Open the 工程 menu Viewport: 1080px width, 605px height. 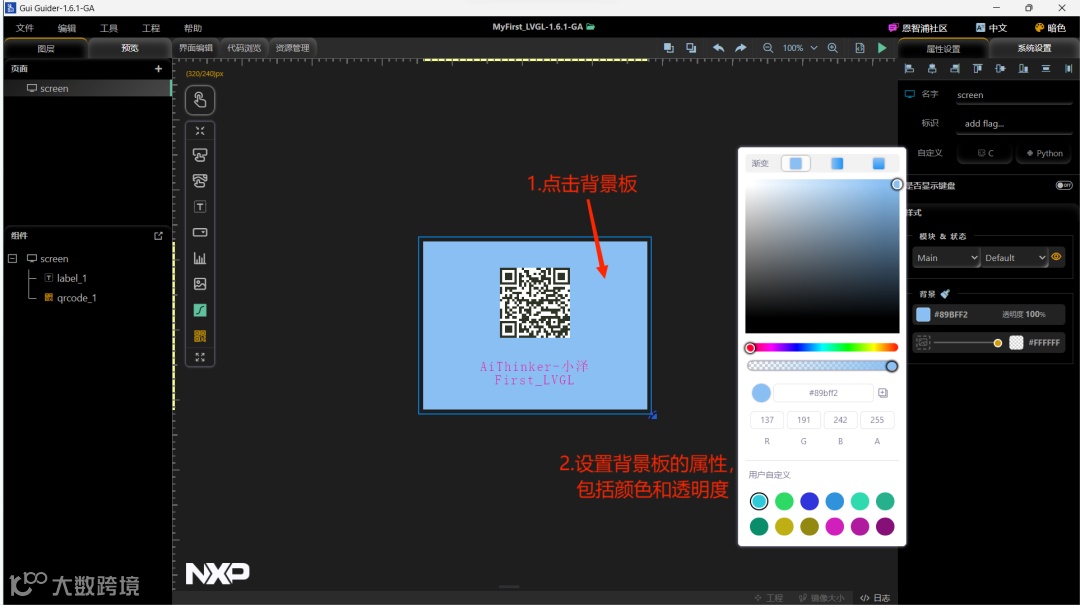pos(150,27)
